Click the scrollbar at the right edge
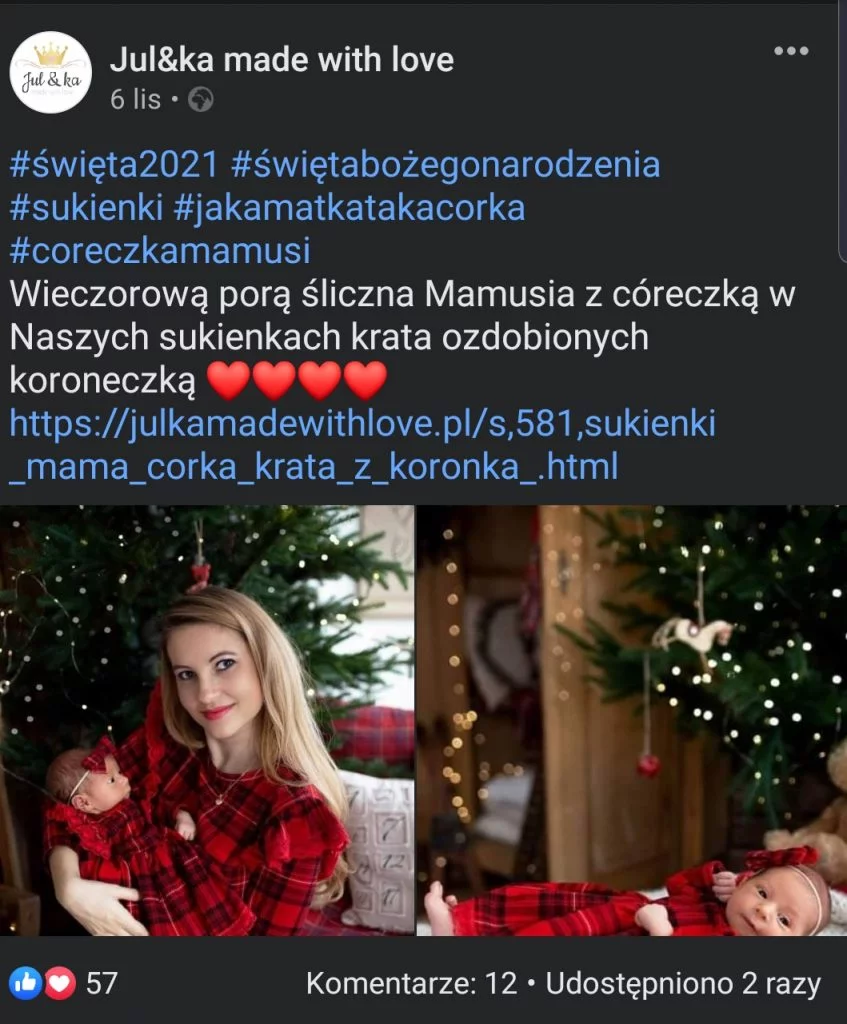Viewport: 847px width, 1024px height. pos(842,131)
